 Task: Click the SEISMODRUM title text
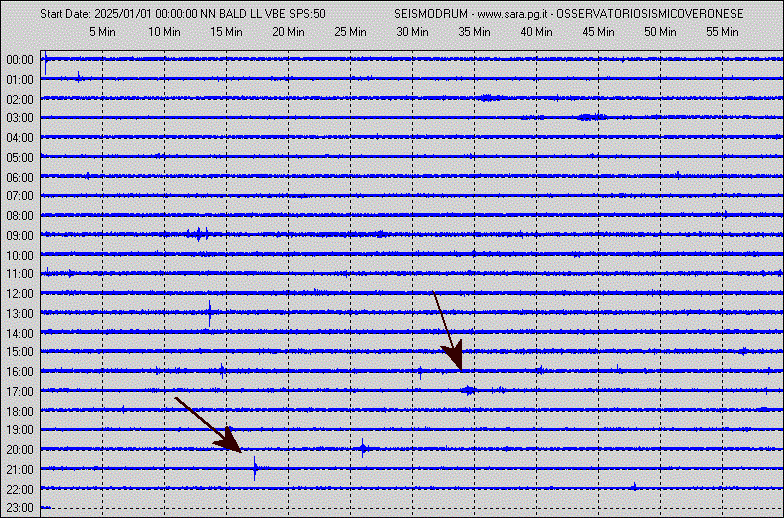pos(431,14)
